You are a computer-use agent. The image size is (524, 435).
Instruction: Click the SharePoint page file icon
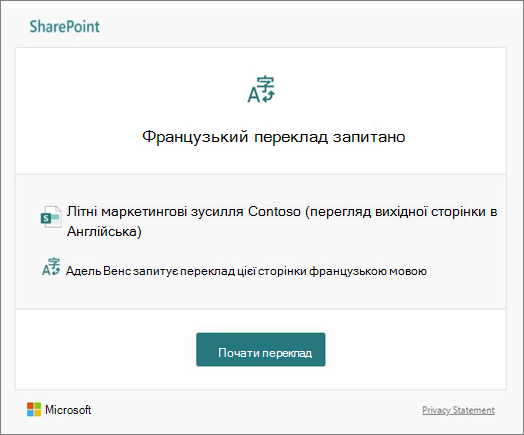coord(51,216)
